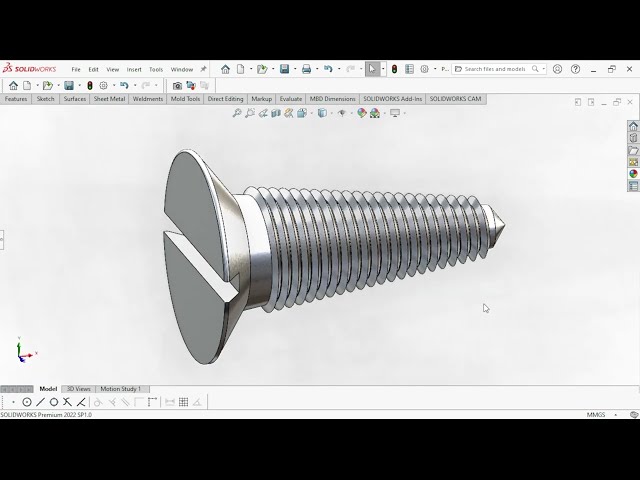
Task: Click Apply Scene icon
Action: click(375, 113)
